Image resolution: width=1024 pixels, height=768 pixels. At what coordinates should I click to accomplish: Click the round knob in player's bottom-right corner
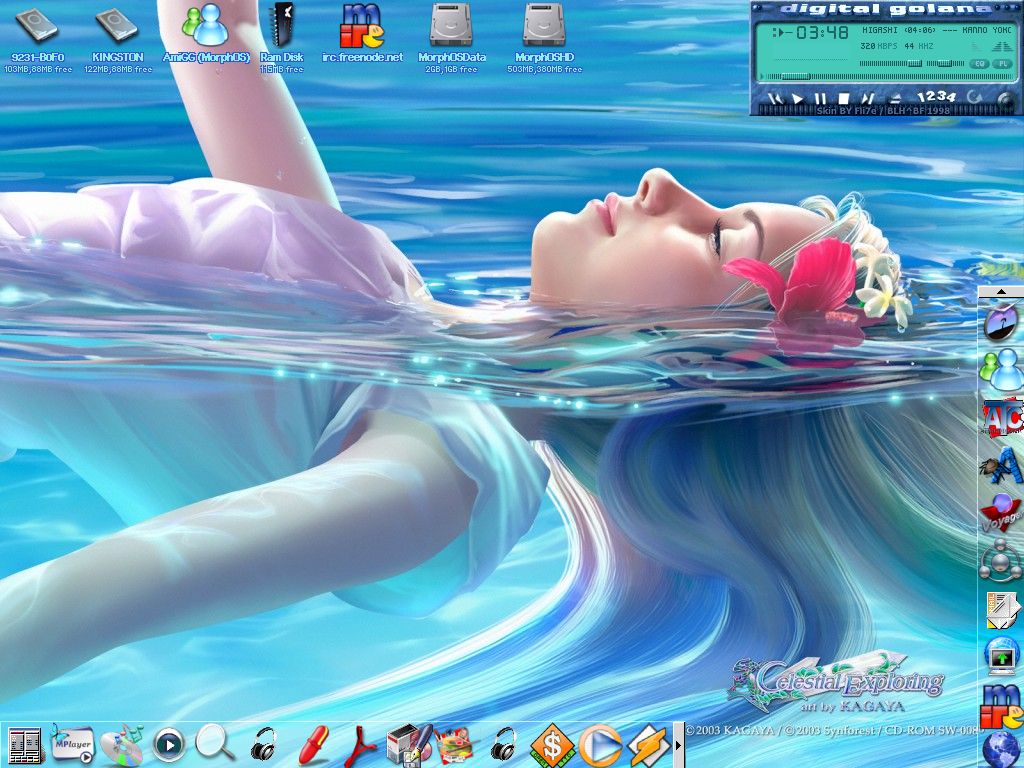tap(1005, 100)
